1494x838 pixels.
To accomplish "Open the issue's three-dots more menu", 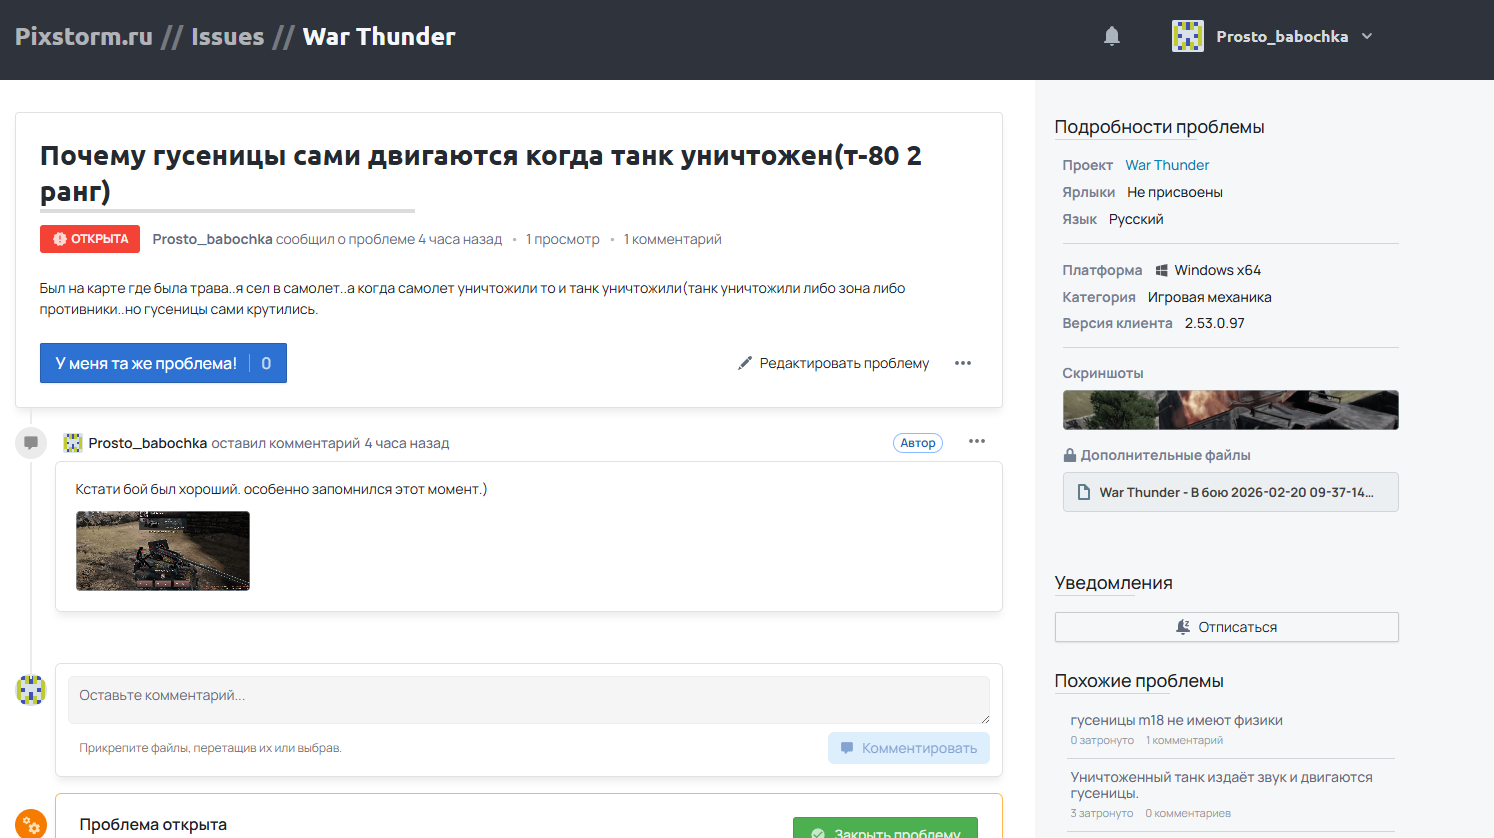I will (963, 363).
